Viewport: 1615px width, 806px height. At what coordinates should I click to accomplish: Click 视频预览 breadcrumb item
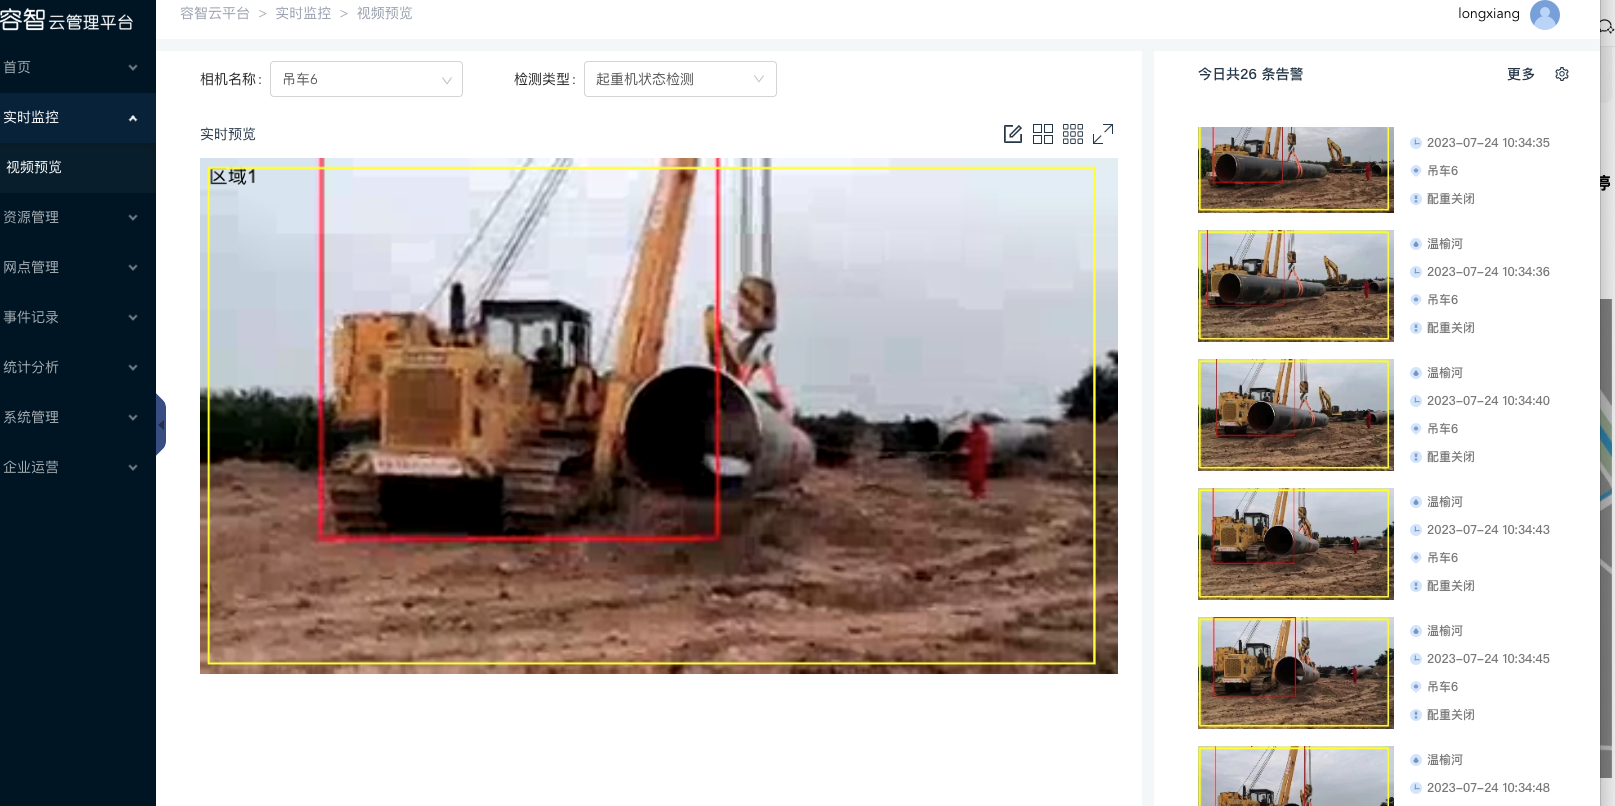[x=385, y=13]
